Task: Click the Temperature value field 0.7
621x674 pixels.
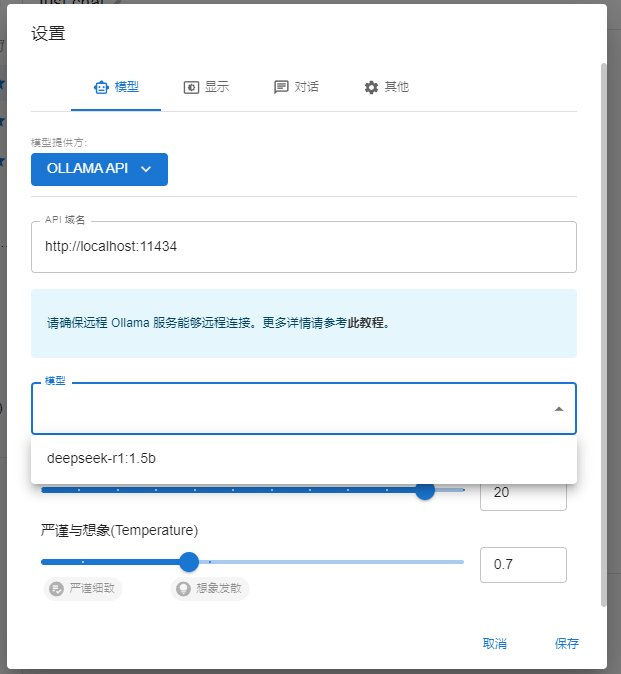Action: pos(523,565)
